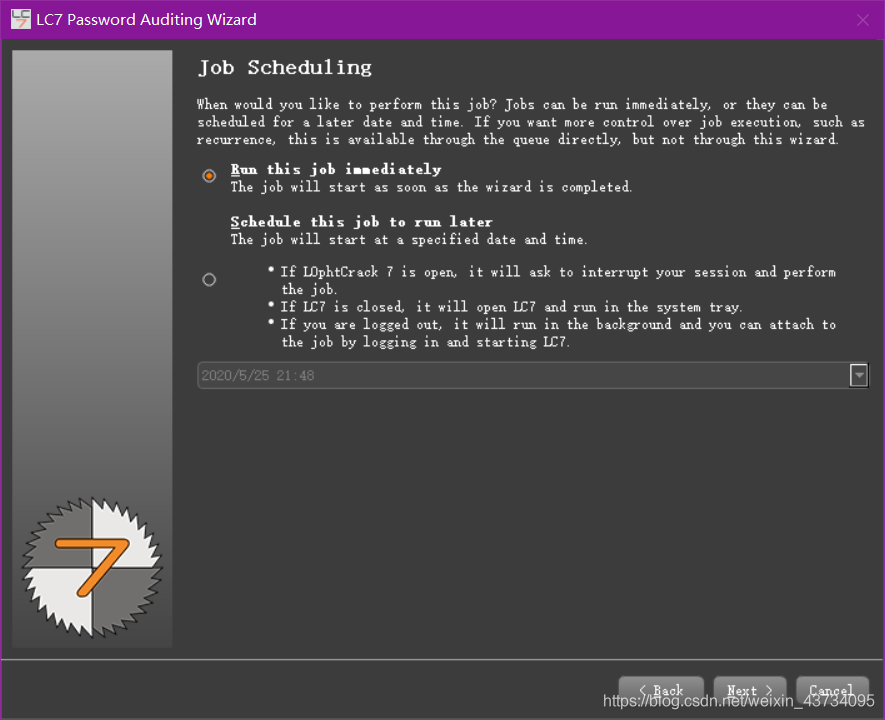This screenshot has height=720, width=885.
Task: Select the Schedule this job later radio button
Action: (209, 280)
